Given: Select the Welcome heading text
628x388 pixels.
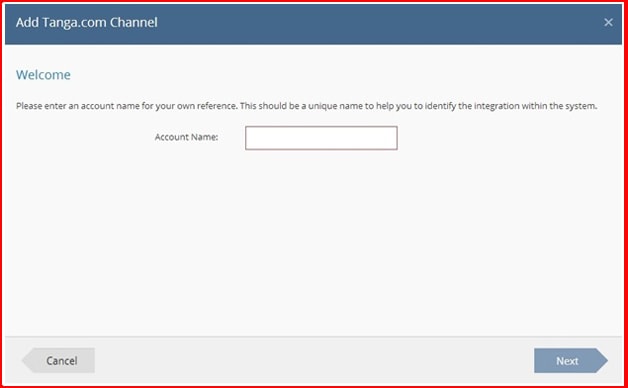Looking at the screenshot, I should click(43, 75).
